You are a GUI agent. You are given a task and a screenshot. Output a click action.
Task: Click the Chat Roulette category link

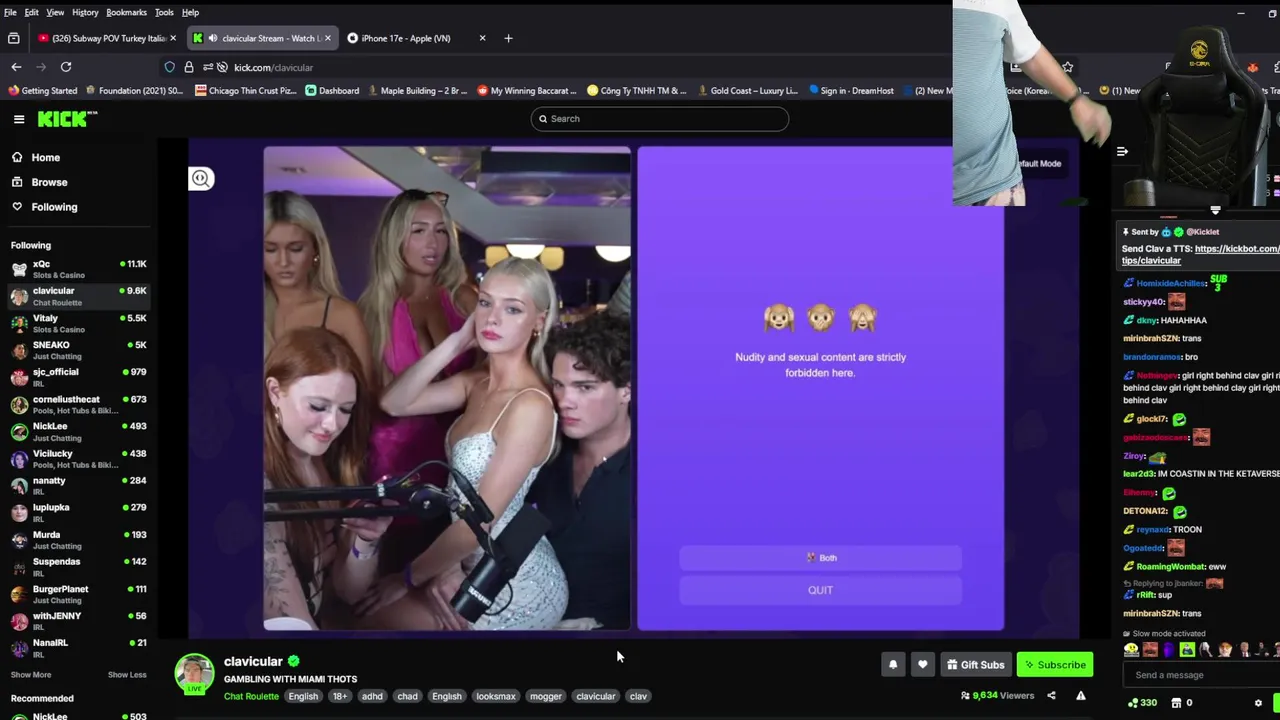pyautogui.click(x=251, y=697)
